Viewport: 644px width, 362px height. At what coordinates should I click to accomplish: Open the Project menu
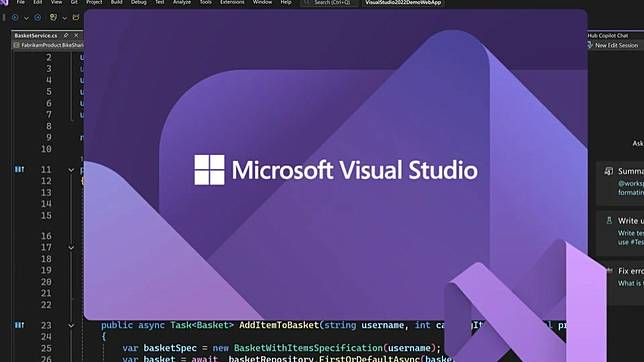(94, 2)
